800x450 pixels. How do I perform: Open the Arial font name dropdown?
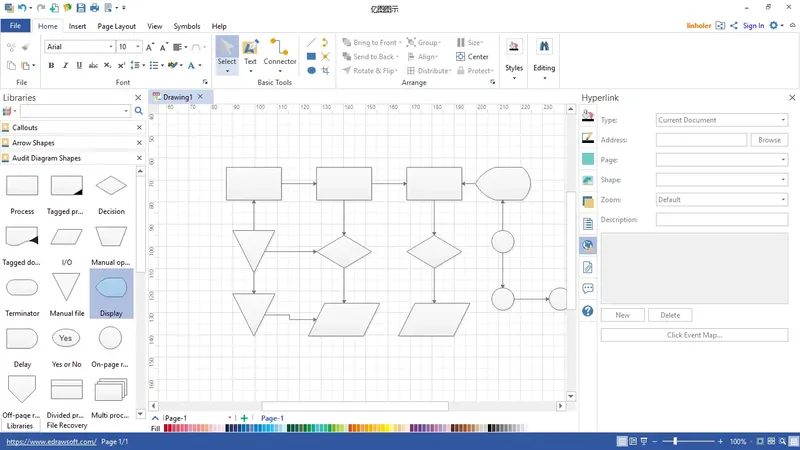click(x=111, y=46)
